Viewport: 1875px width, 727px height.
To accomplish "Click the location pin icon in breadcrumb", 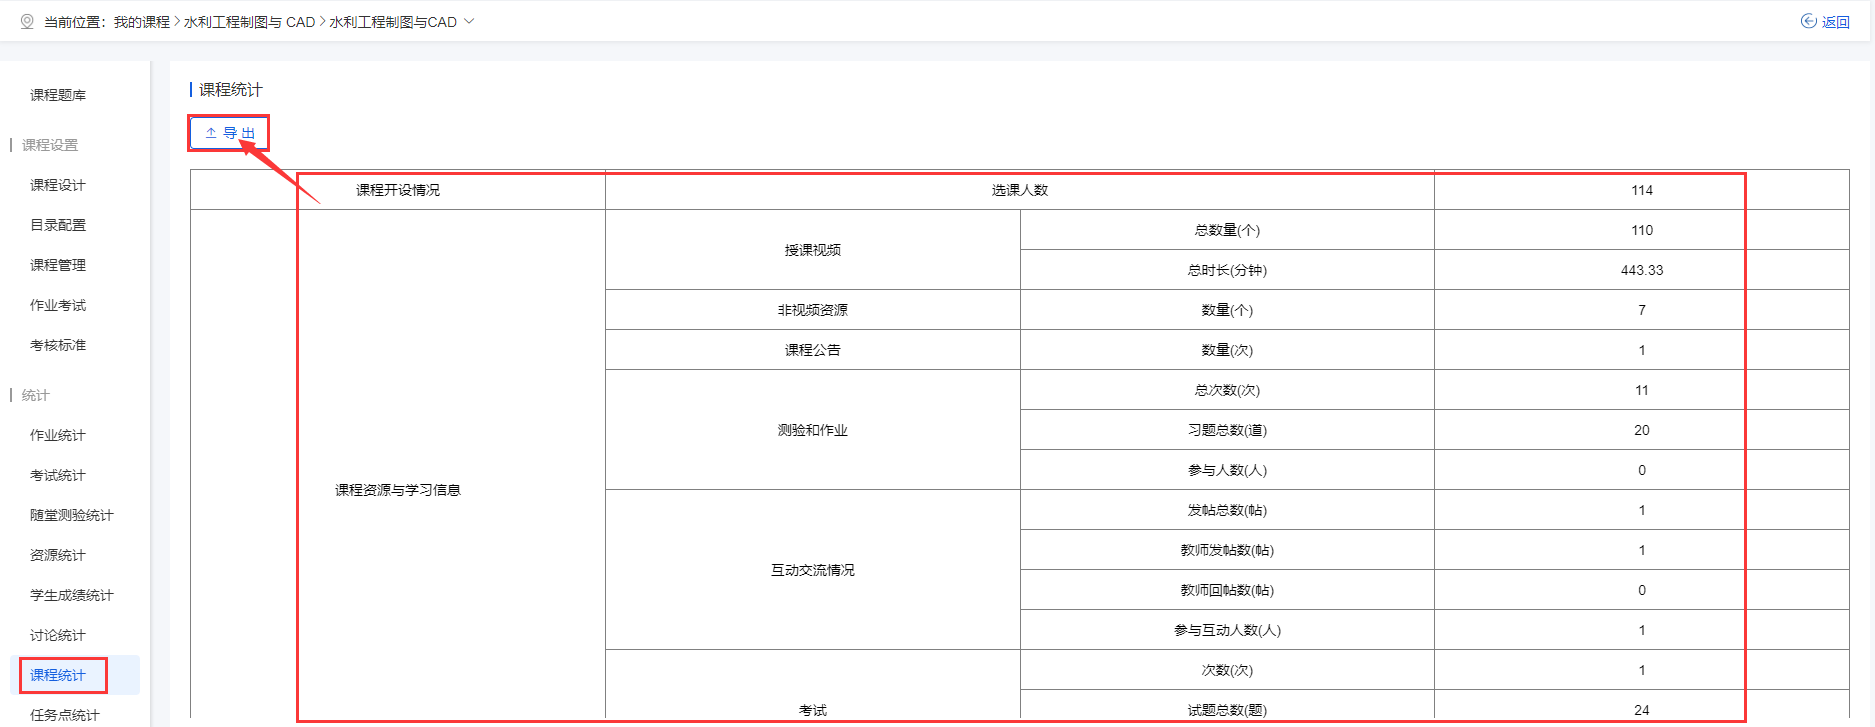I will pyautogui.click(x=27, y=21).
